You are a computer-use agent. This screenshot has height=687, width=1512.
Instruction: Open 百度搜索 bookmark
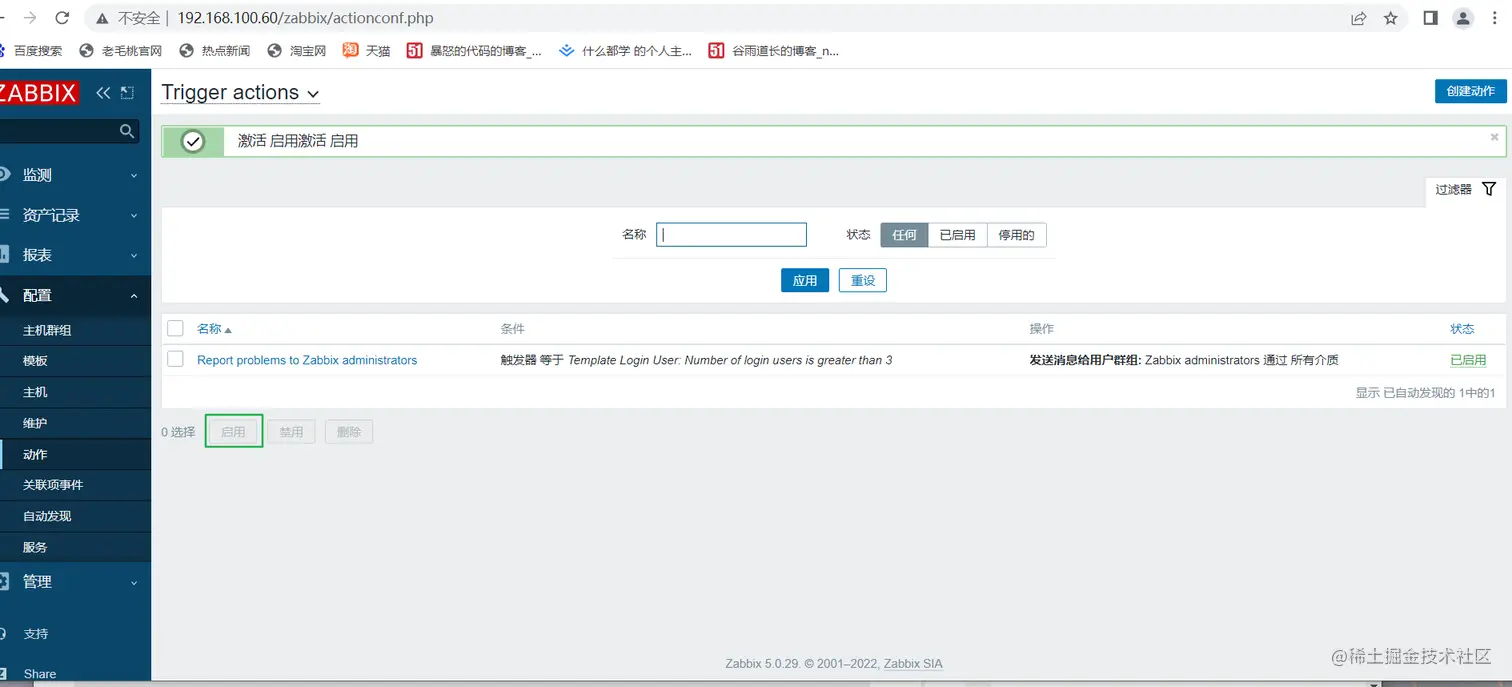coord(30,50)
